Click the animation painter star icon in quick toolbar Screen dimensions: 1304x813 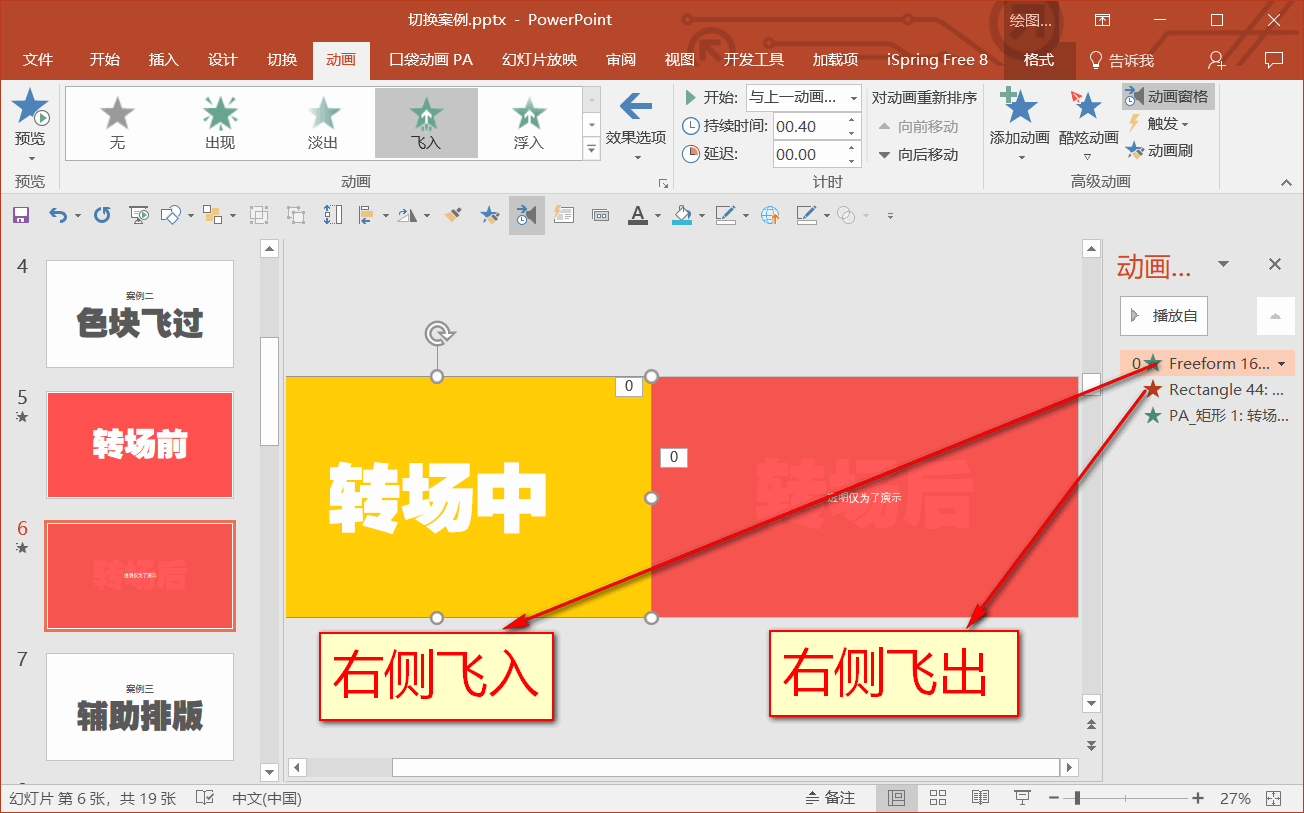tap(489, 215)
